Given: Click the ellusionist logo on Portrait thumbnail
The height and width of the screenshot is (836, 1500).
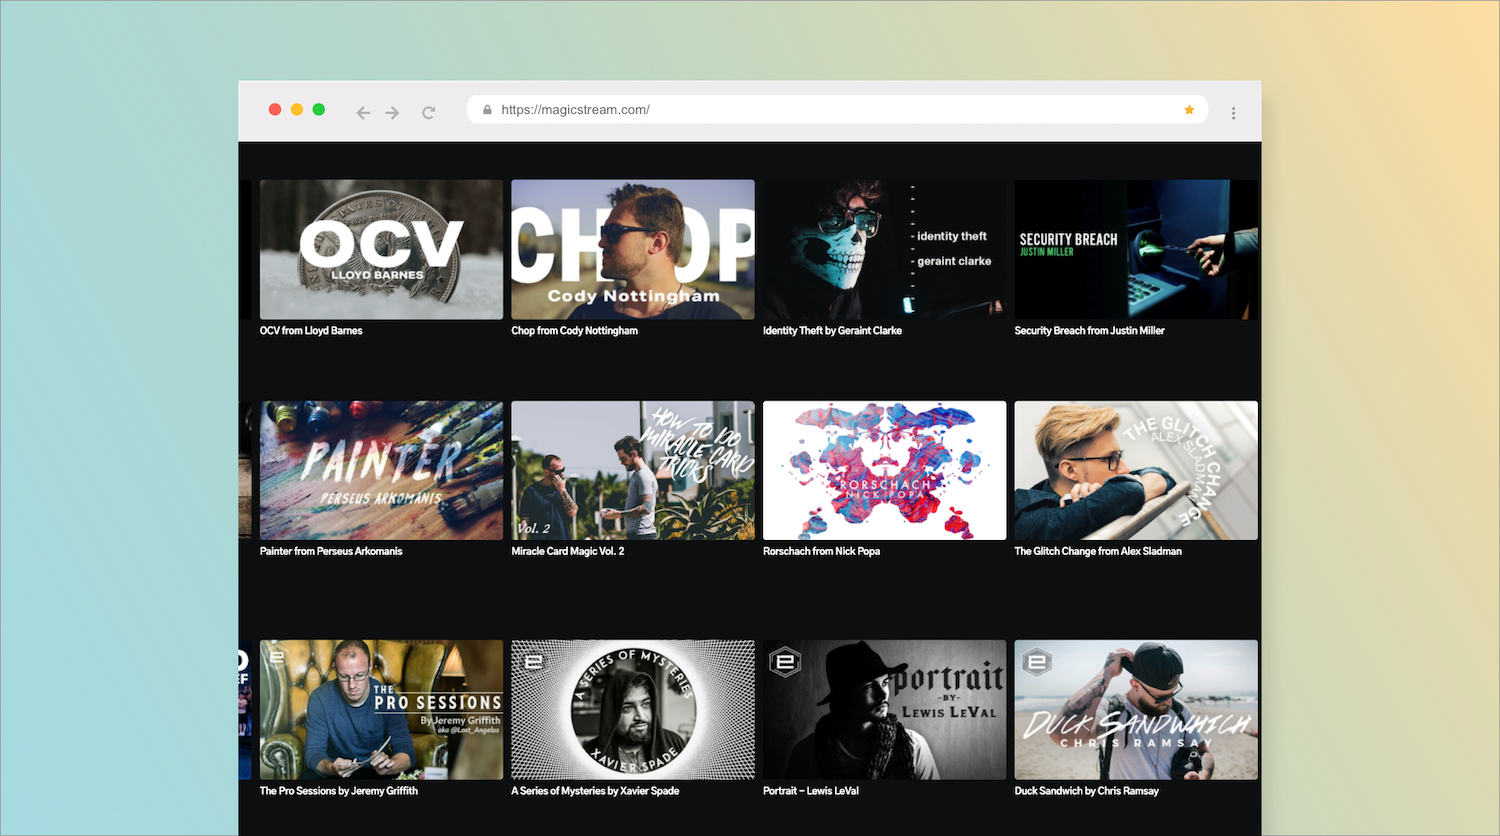Looking at the screenshot, I should (x=785, y=662).
